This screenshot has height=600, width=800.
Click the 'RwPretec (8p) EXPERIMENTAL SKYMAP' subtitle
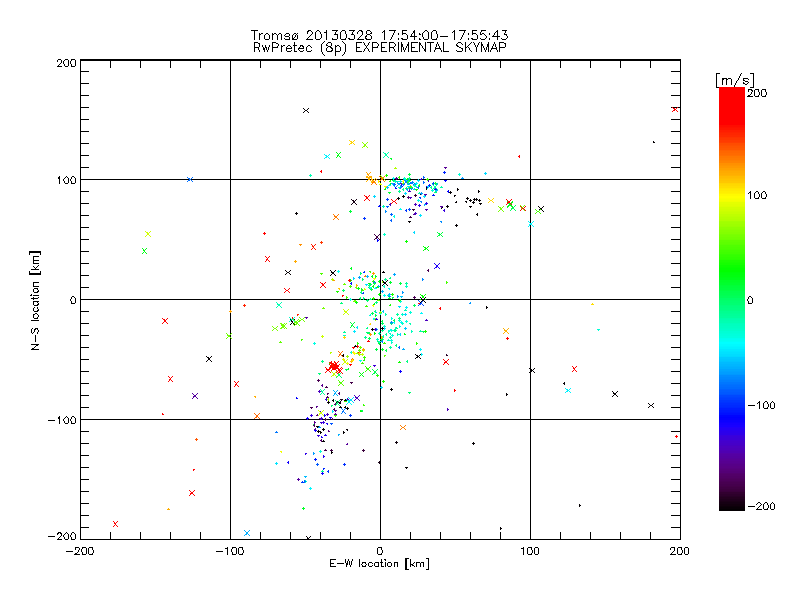tap(380, 47)
